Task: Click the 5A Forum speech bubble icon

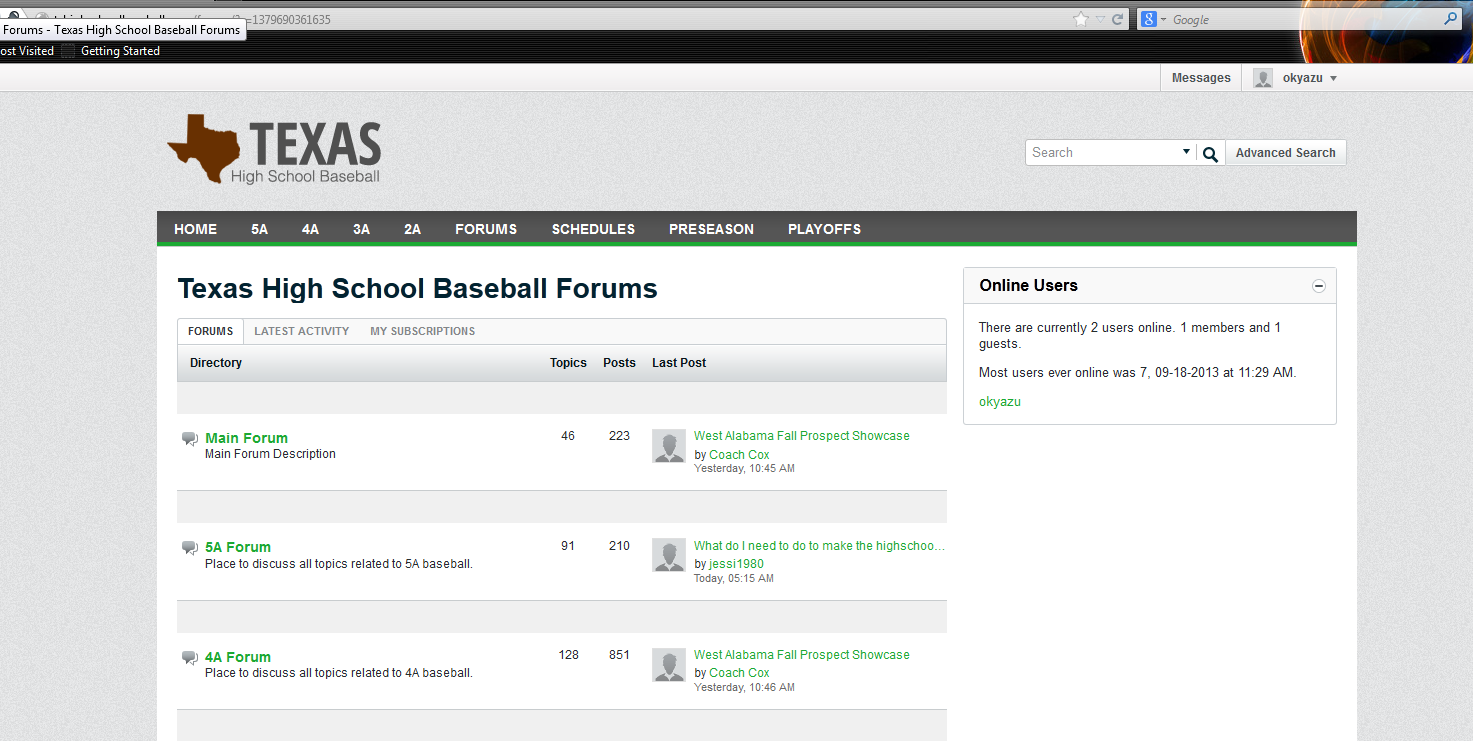Action: [189, 546]
